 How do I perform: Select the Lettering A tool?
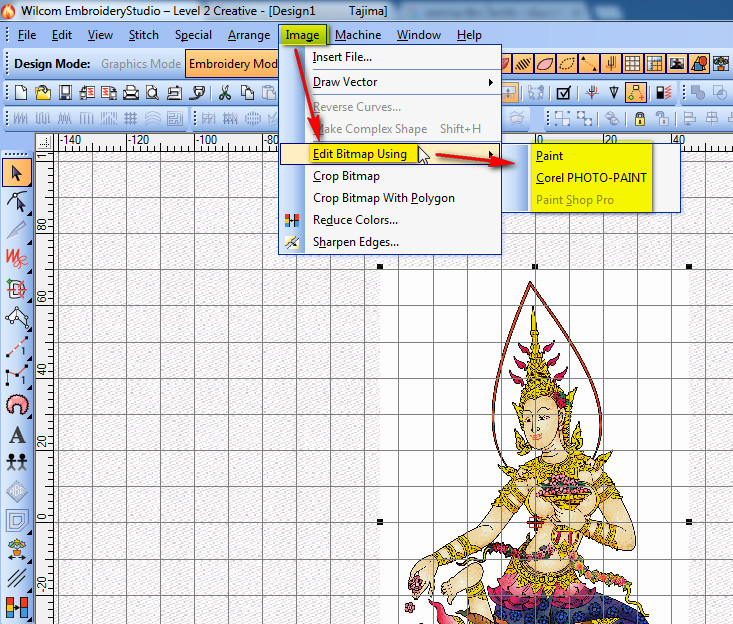click(x=17, y=435)
